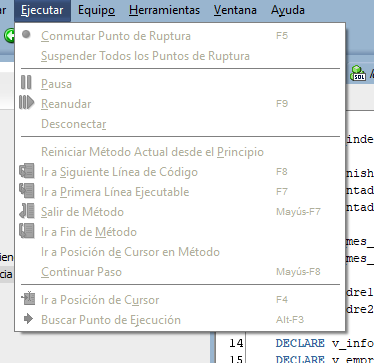374x363 pixels.
Task: Open the Ventana menu
Action: tap(235, 10)
